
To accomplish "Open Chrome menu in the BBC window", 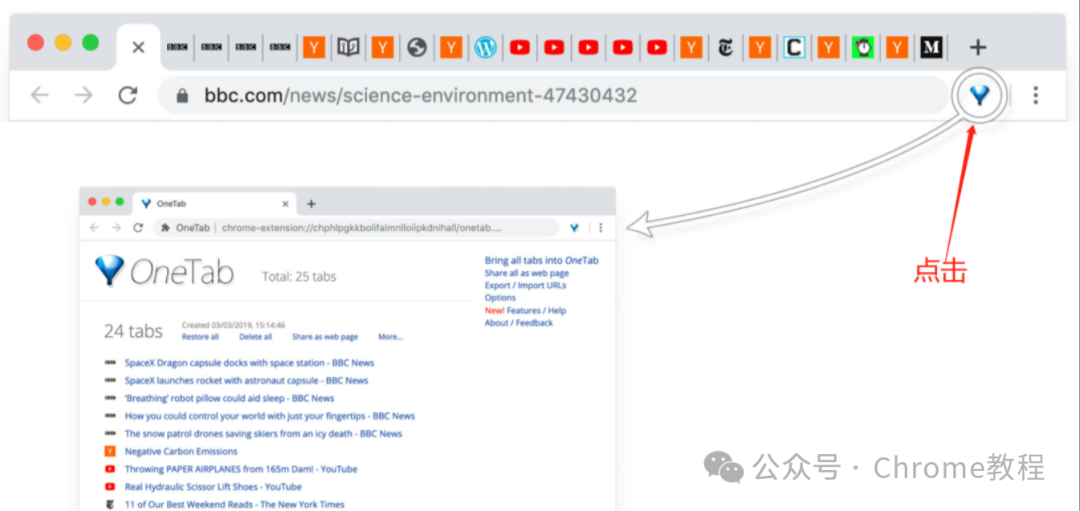I will (1035, 95).
